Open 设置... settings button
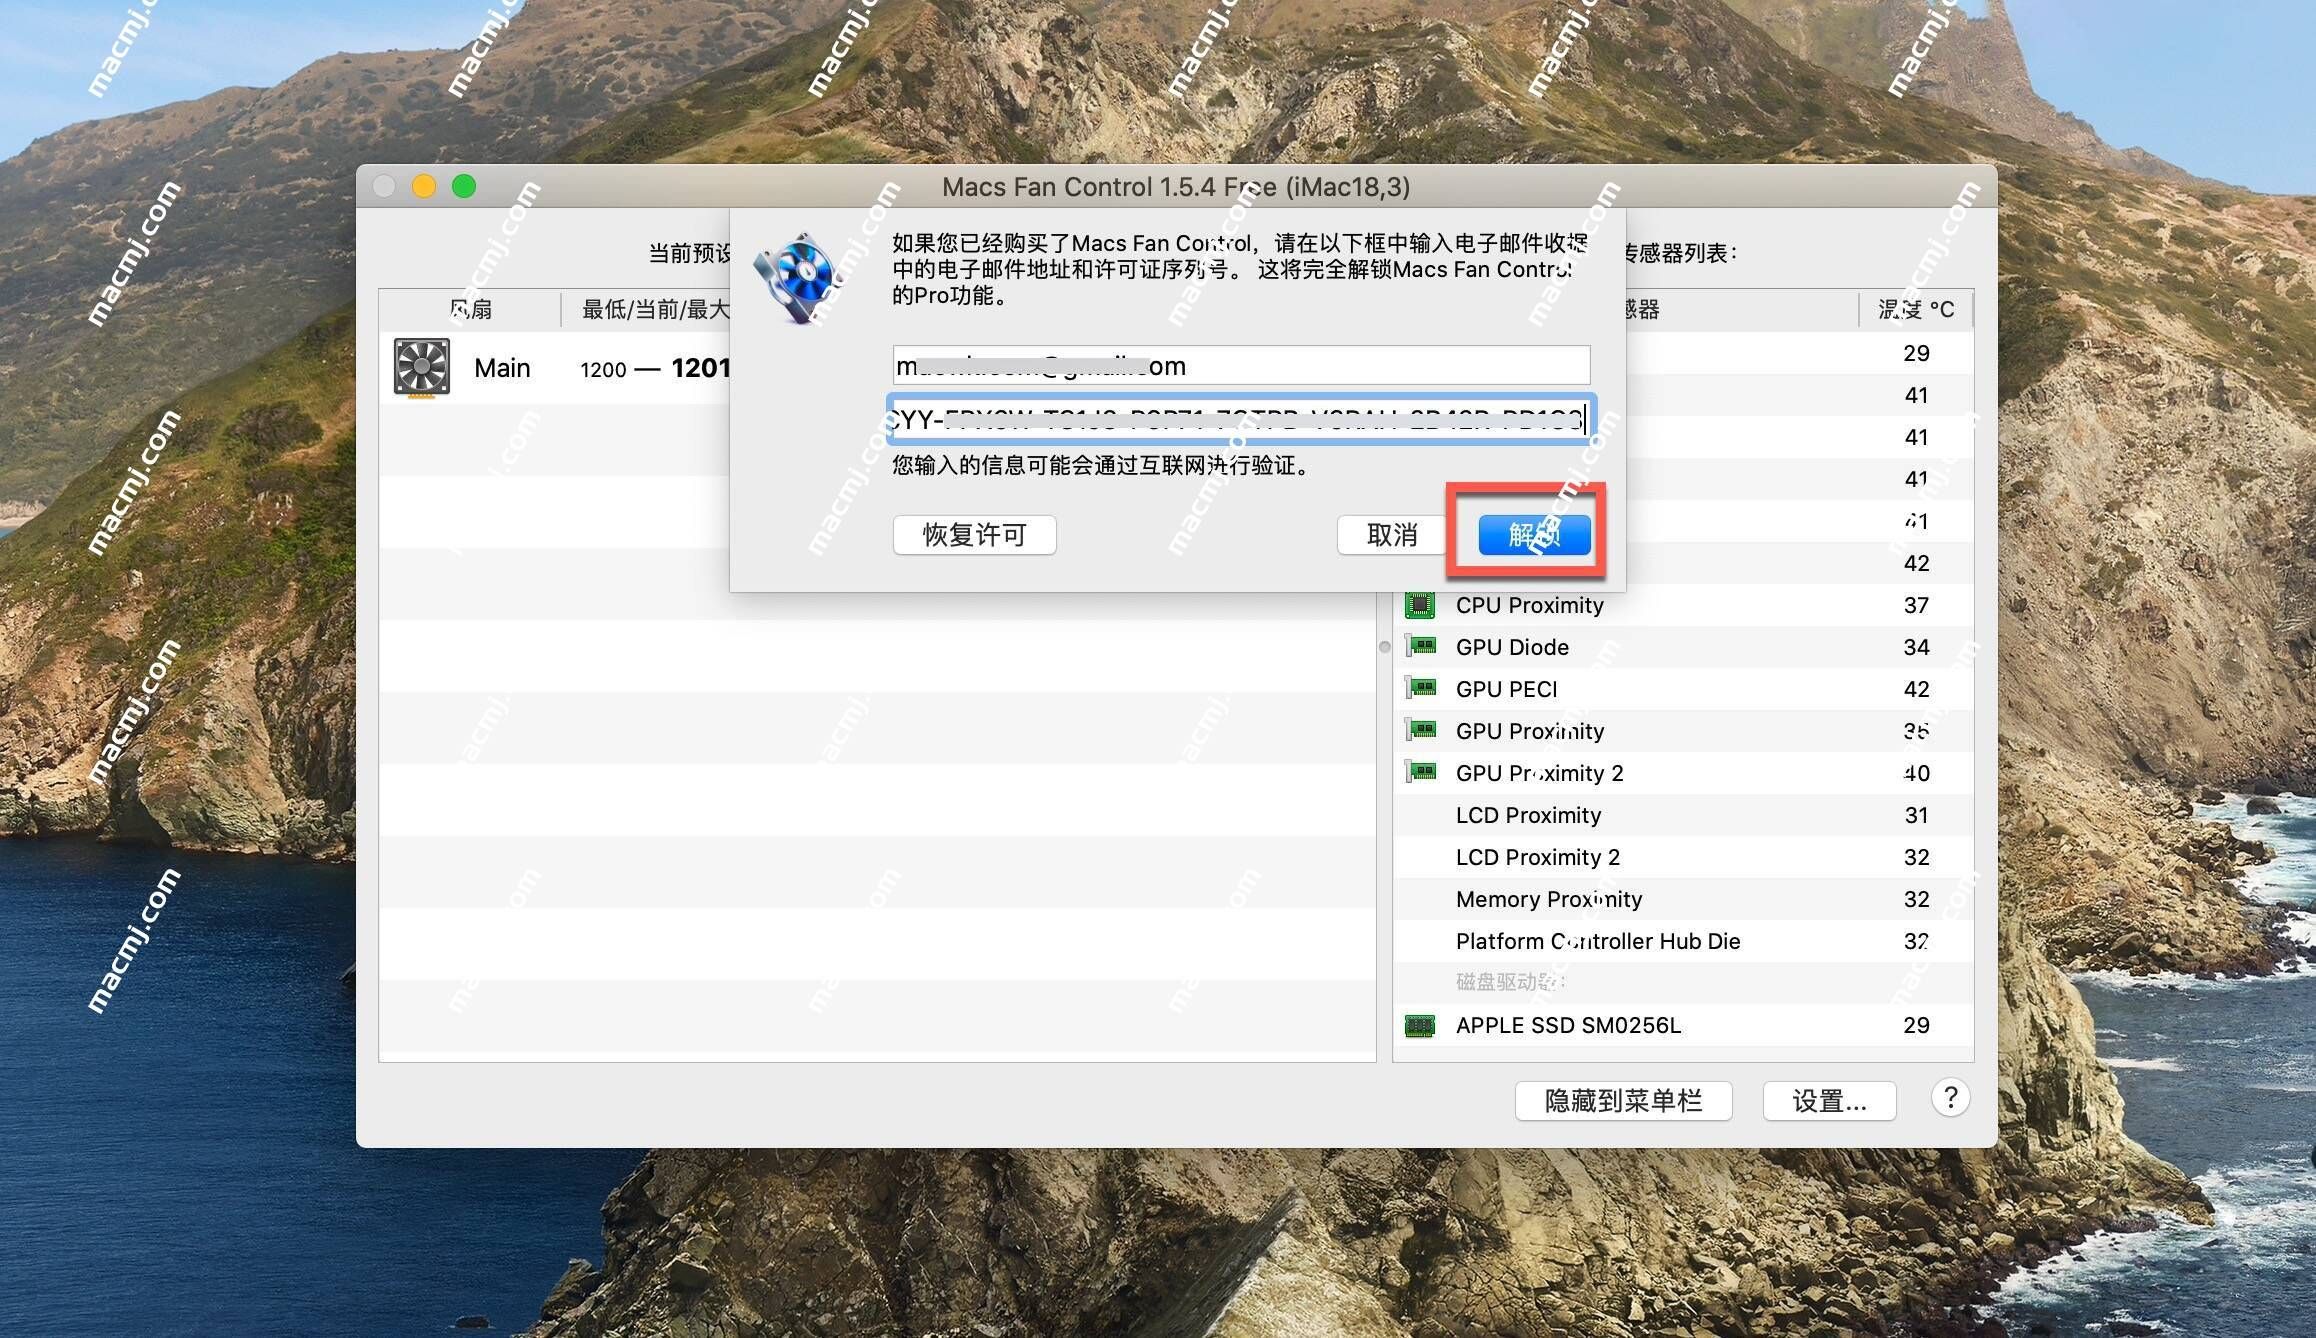Viewport: 2316px width, 1338px height. 1829,1101
